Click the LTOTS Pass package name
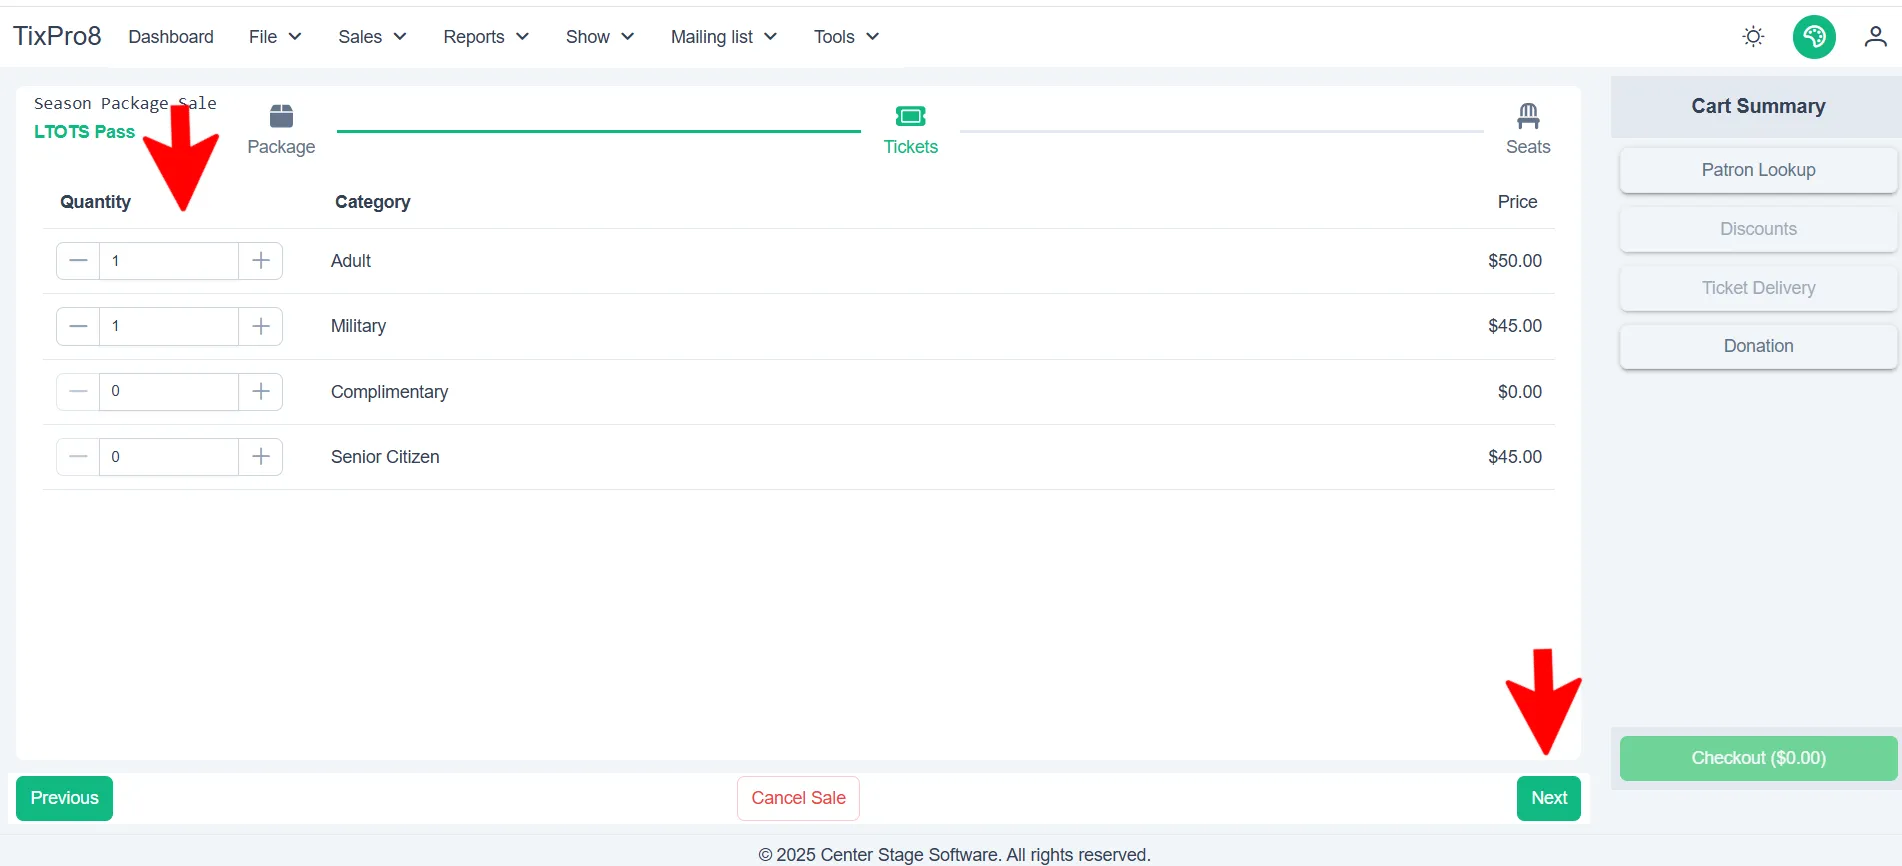 tap(84, 132)
